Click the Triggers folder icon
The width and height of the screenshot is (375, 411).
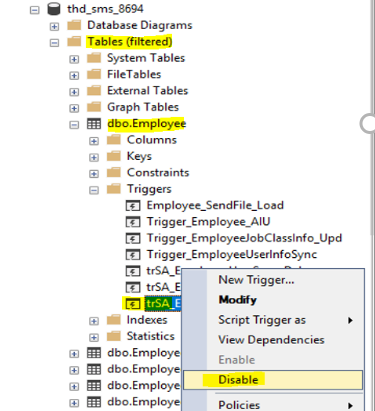(114, 188)
